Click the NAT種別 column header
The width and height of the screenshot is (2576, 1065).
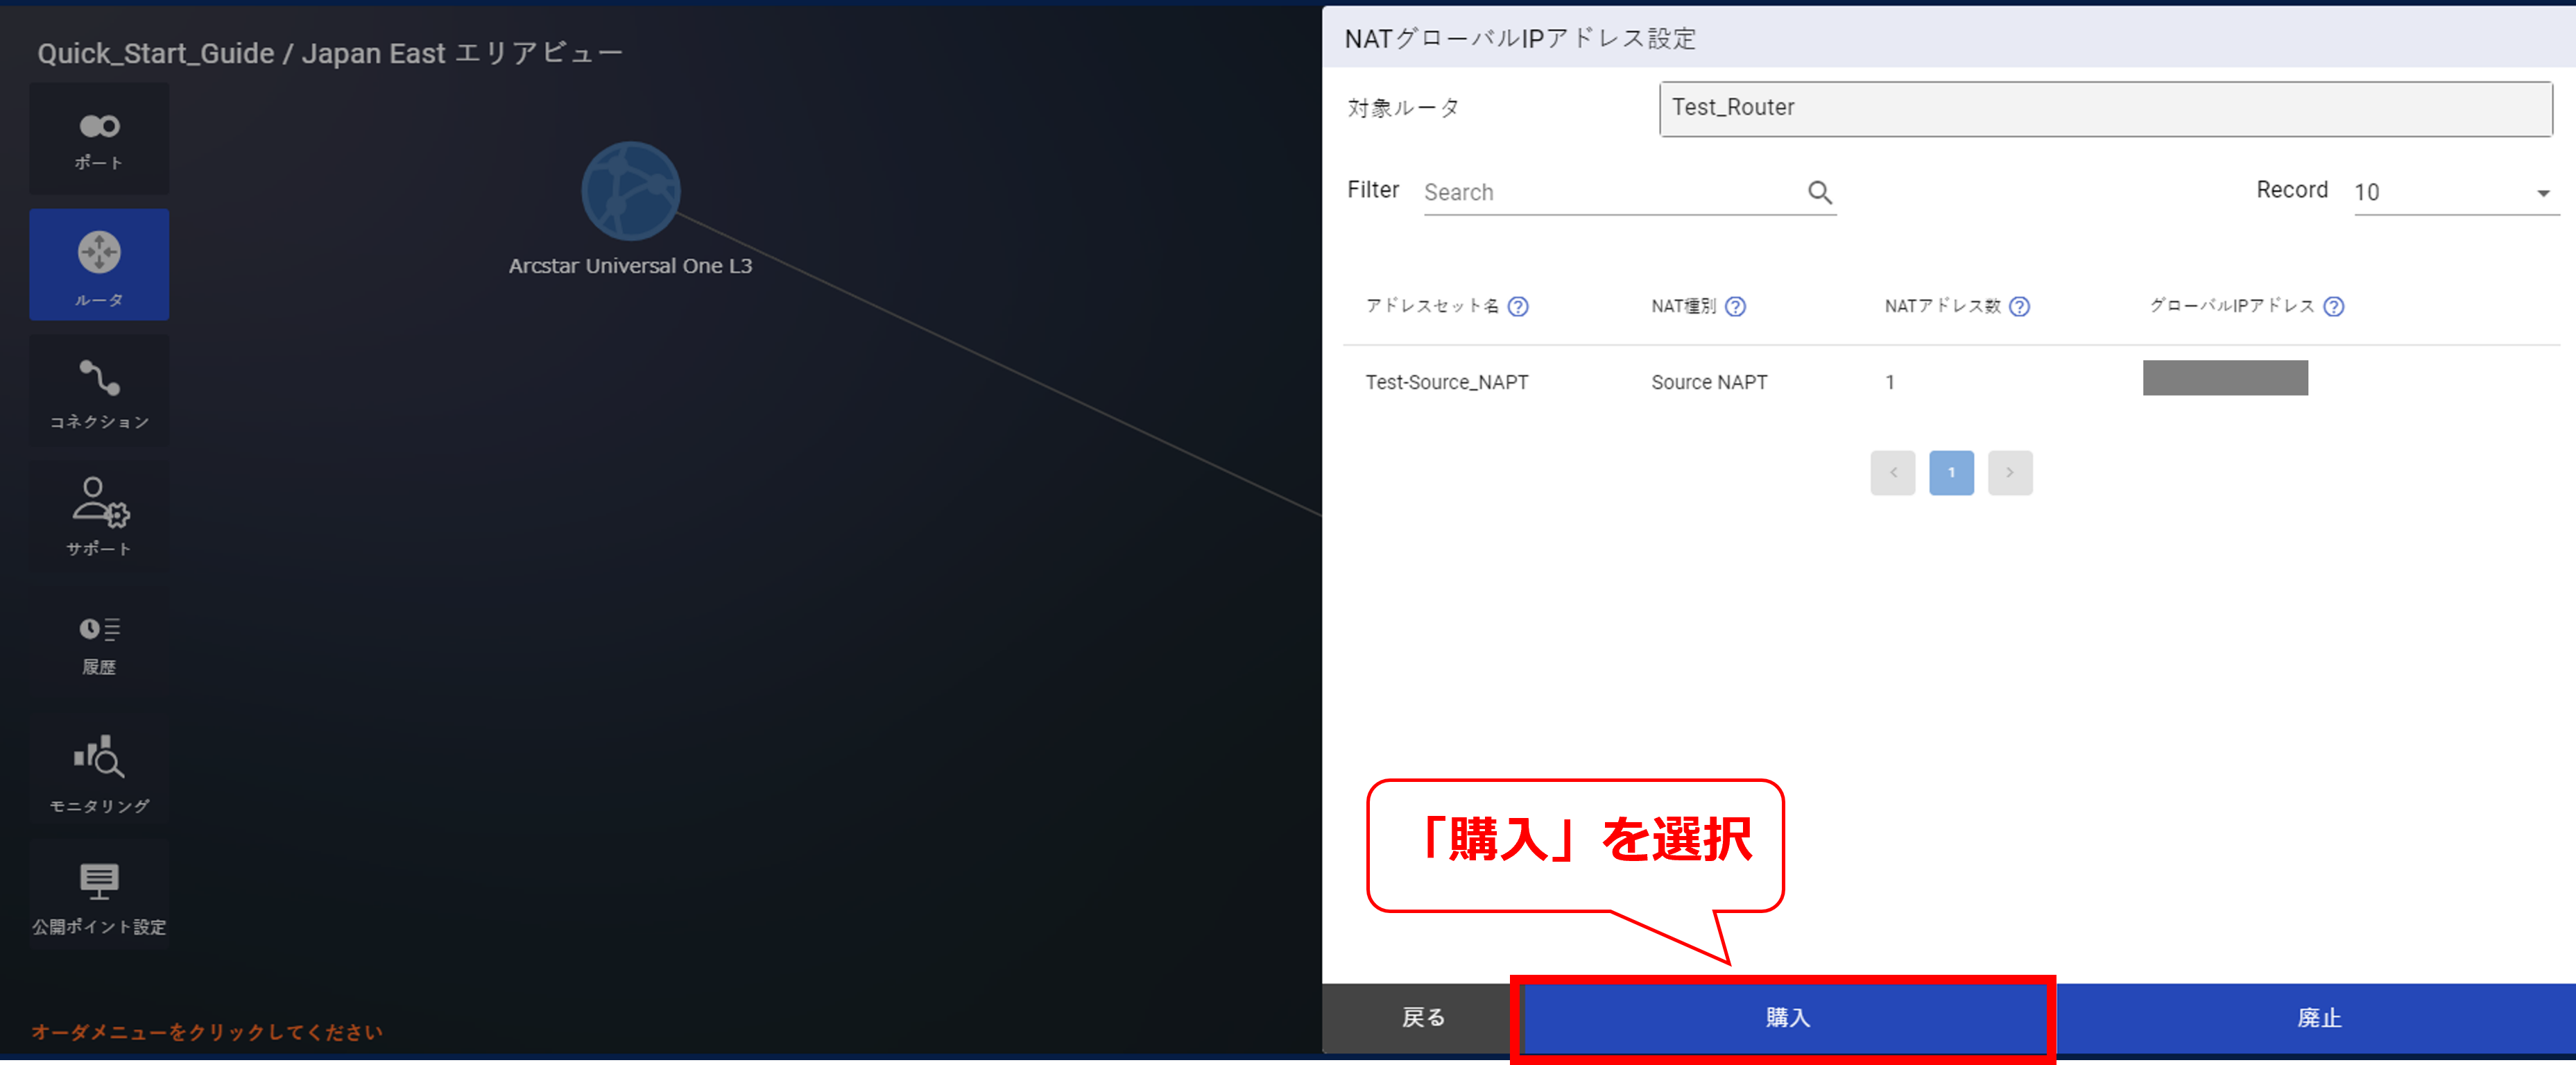point(1684,306)
